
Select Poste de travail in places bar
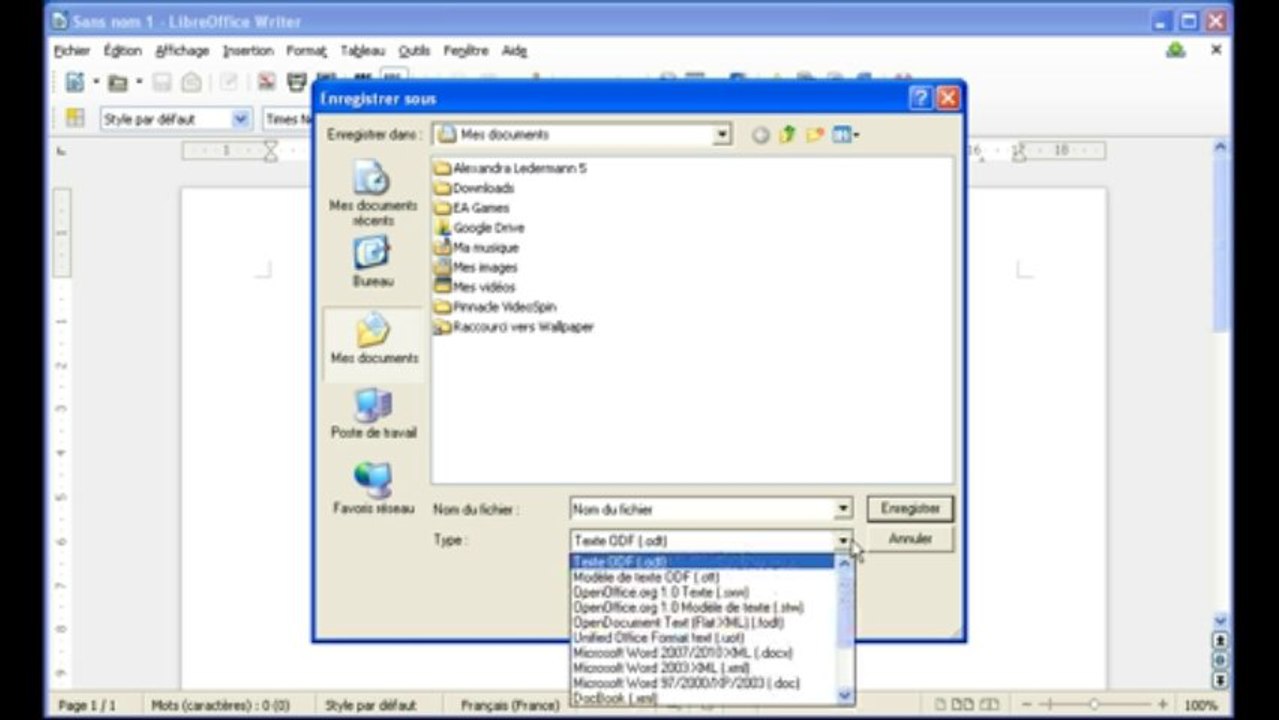373,414
